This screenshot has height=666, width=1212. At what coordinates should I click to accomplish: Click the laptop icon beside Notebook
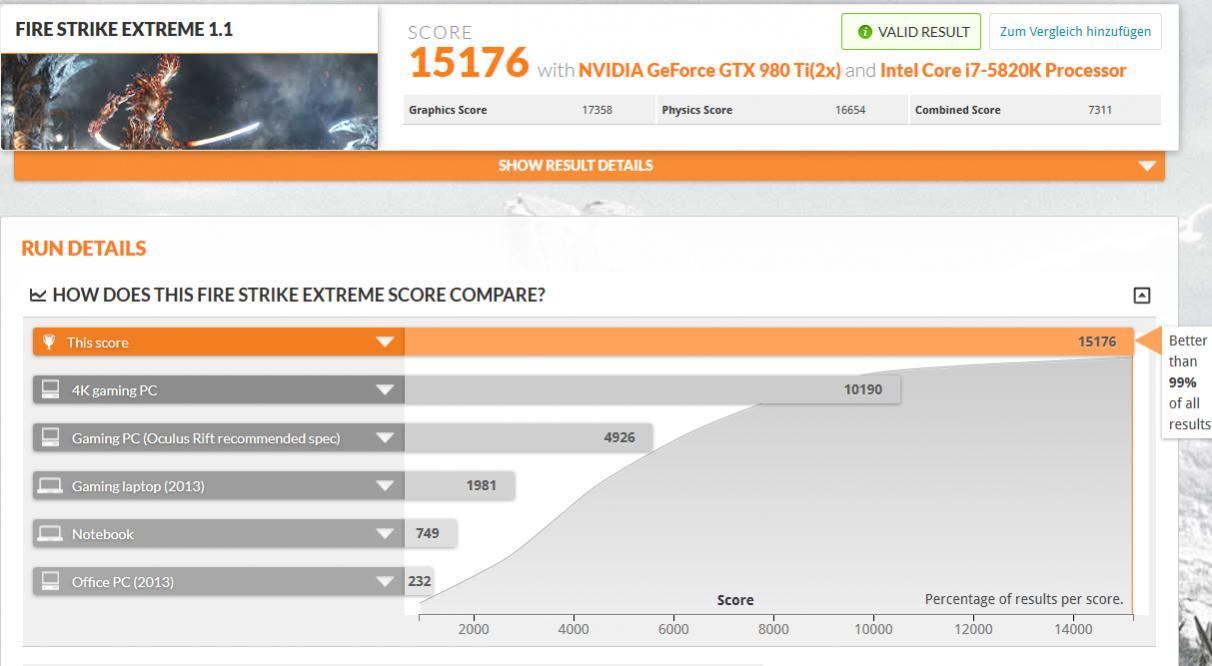[x=50, y=534]
